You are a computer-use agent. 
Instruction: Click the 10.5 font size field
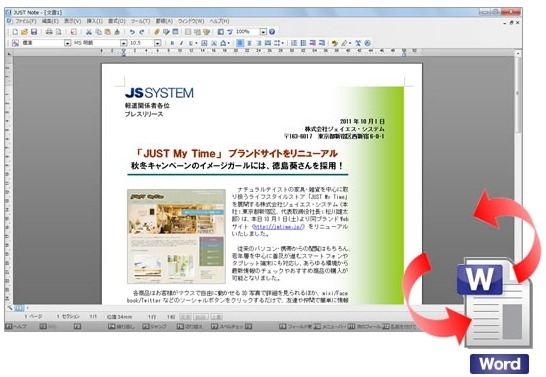[141, 43]
